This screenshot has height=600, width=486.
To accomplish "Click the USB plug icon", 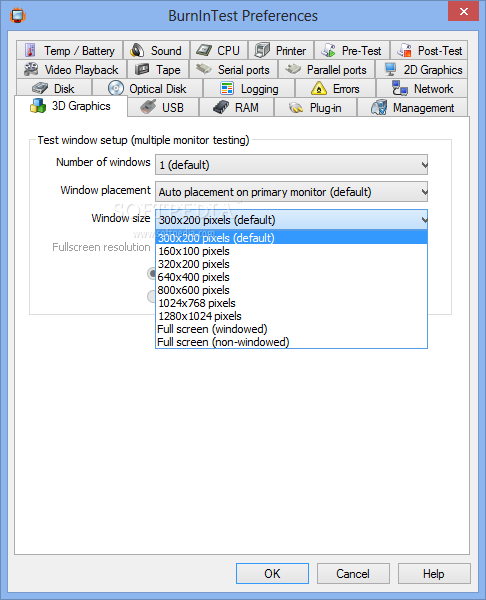I will pyautogui.click(x=148, y=107).
